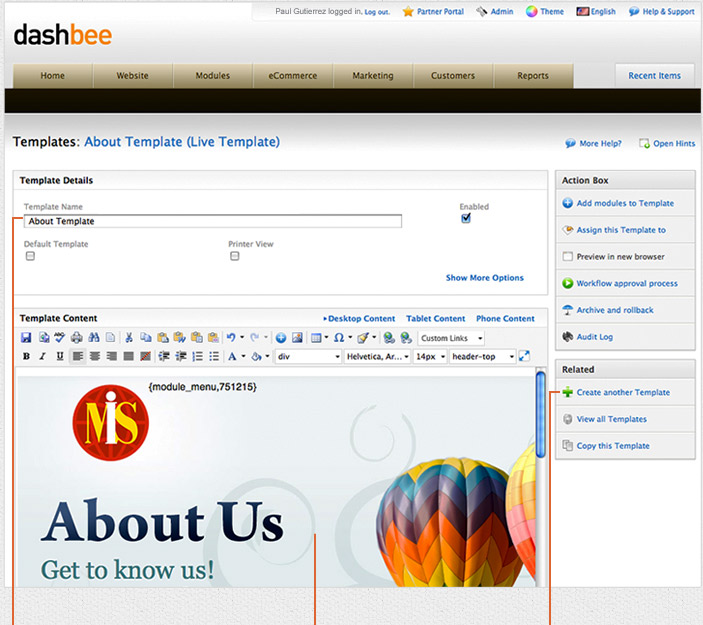
Task: Open Archive and rollback
Action: [x=615, y=310]
